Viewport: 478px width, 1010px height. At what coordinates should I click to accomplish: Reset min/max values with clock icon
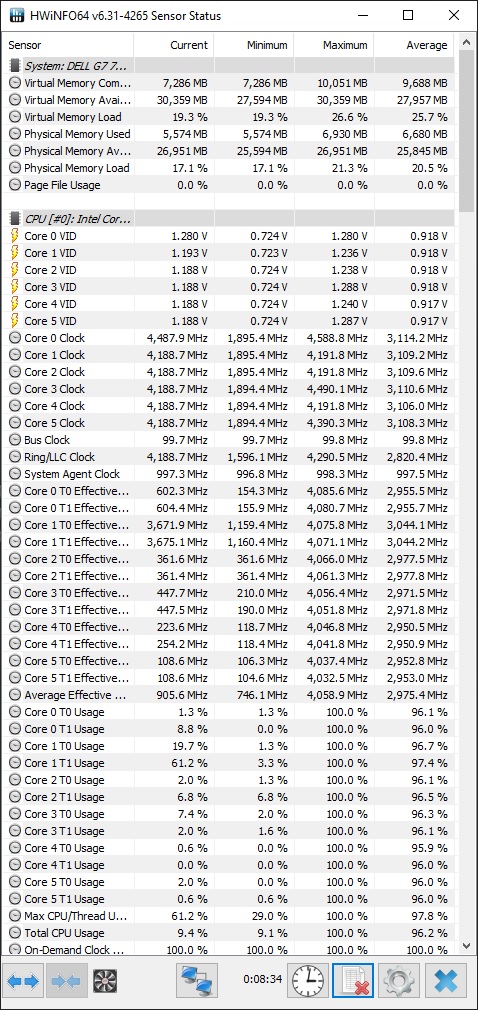tap(307, 981)
